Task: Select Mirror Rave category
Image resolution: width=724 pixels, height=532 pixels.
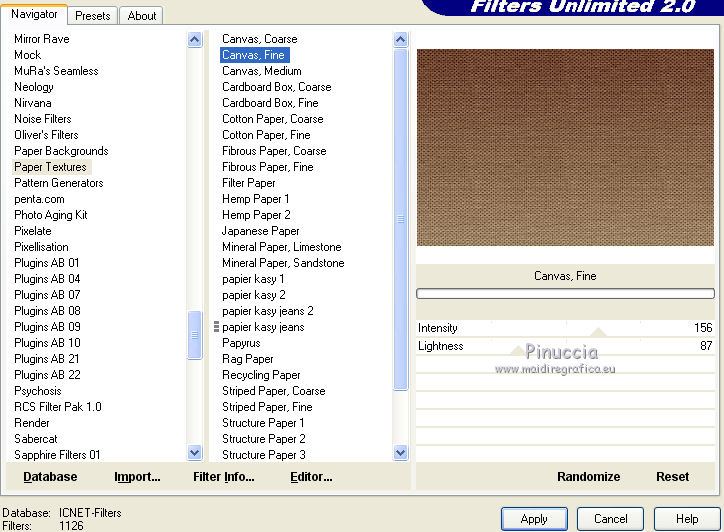Action: pyautogui.click(x=42, y=39)
